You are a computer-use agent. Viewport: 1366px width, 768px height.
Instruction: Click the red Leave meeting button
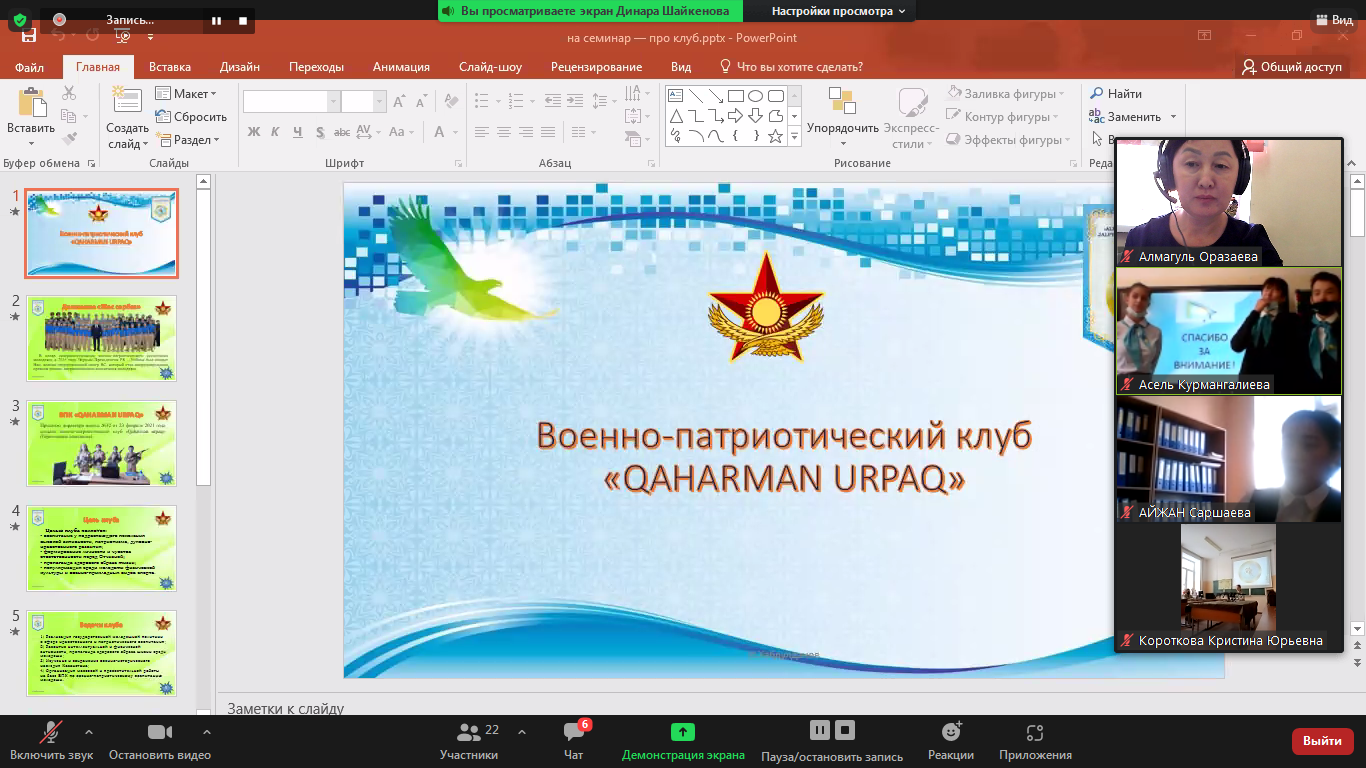coord(1322,741)
